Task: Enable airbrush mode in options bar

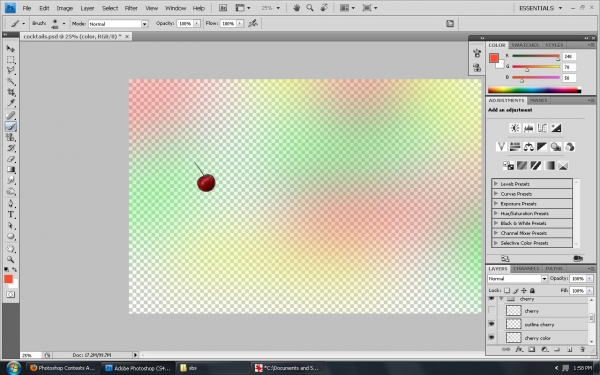Action: click(x=253, y=24)
